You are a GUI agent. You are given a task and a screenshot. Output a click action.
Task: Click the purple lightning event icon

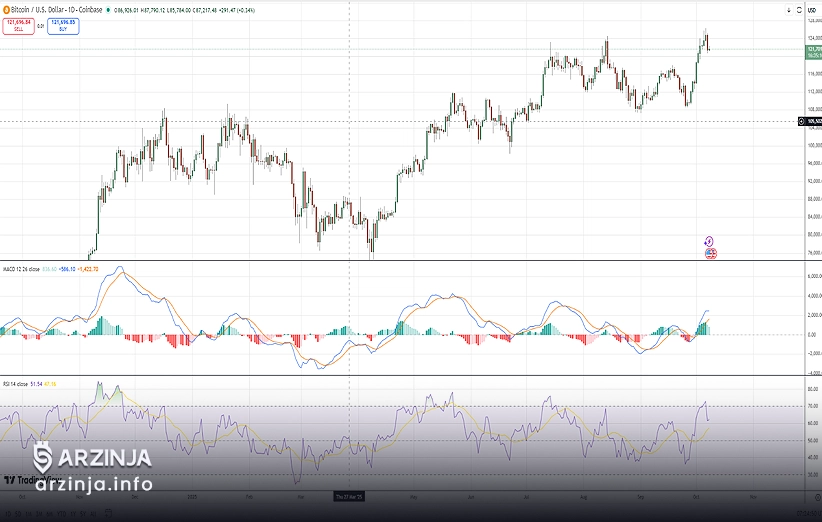[708, 241]
